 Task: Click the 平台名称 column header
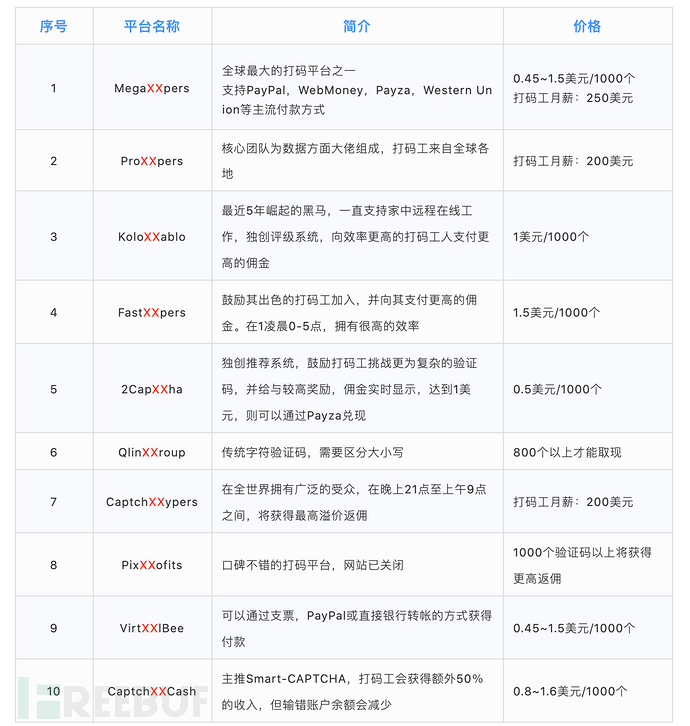coord(152,26)
